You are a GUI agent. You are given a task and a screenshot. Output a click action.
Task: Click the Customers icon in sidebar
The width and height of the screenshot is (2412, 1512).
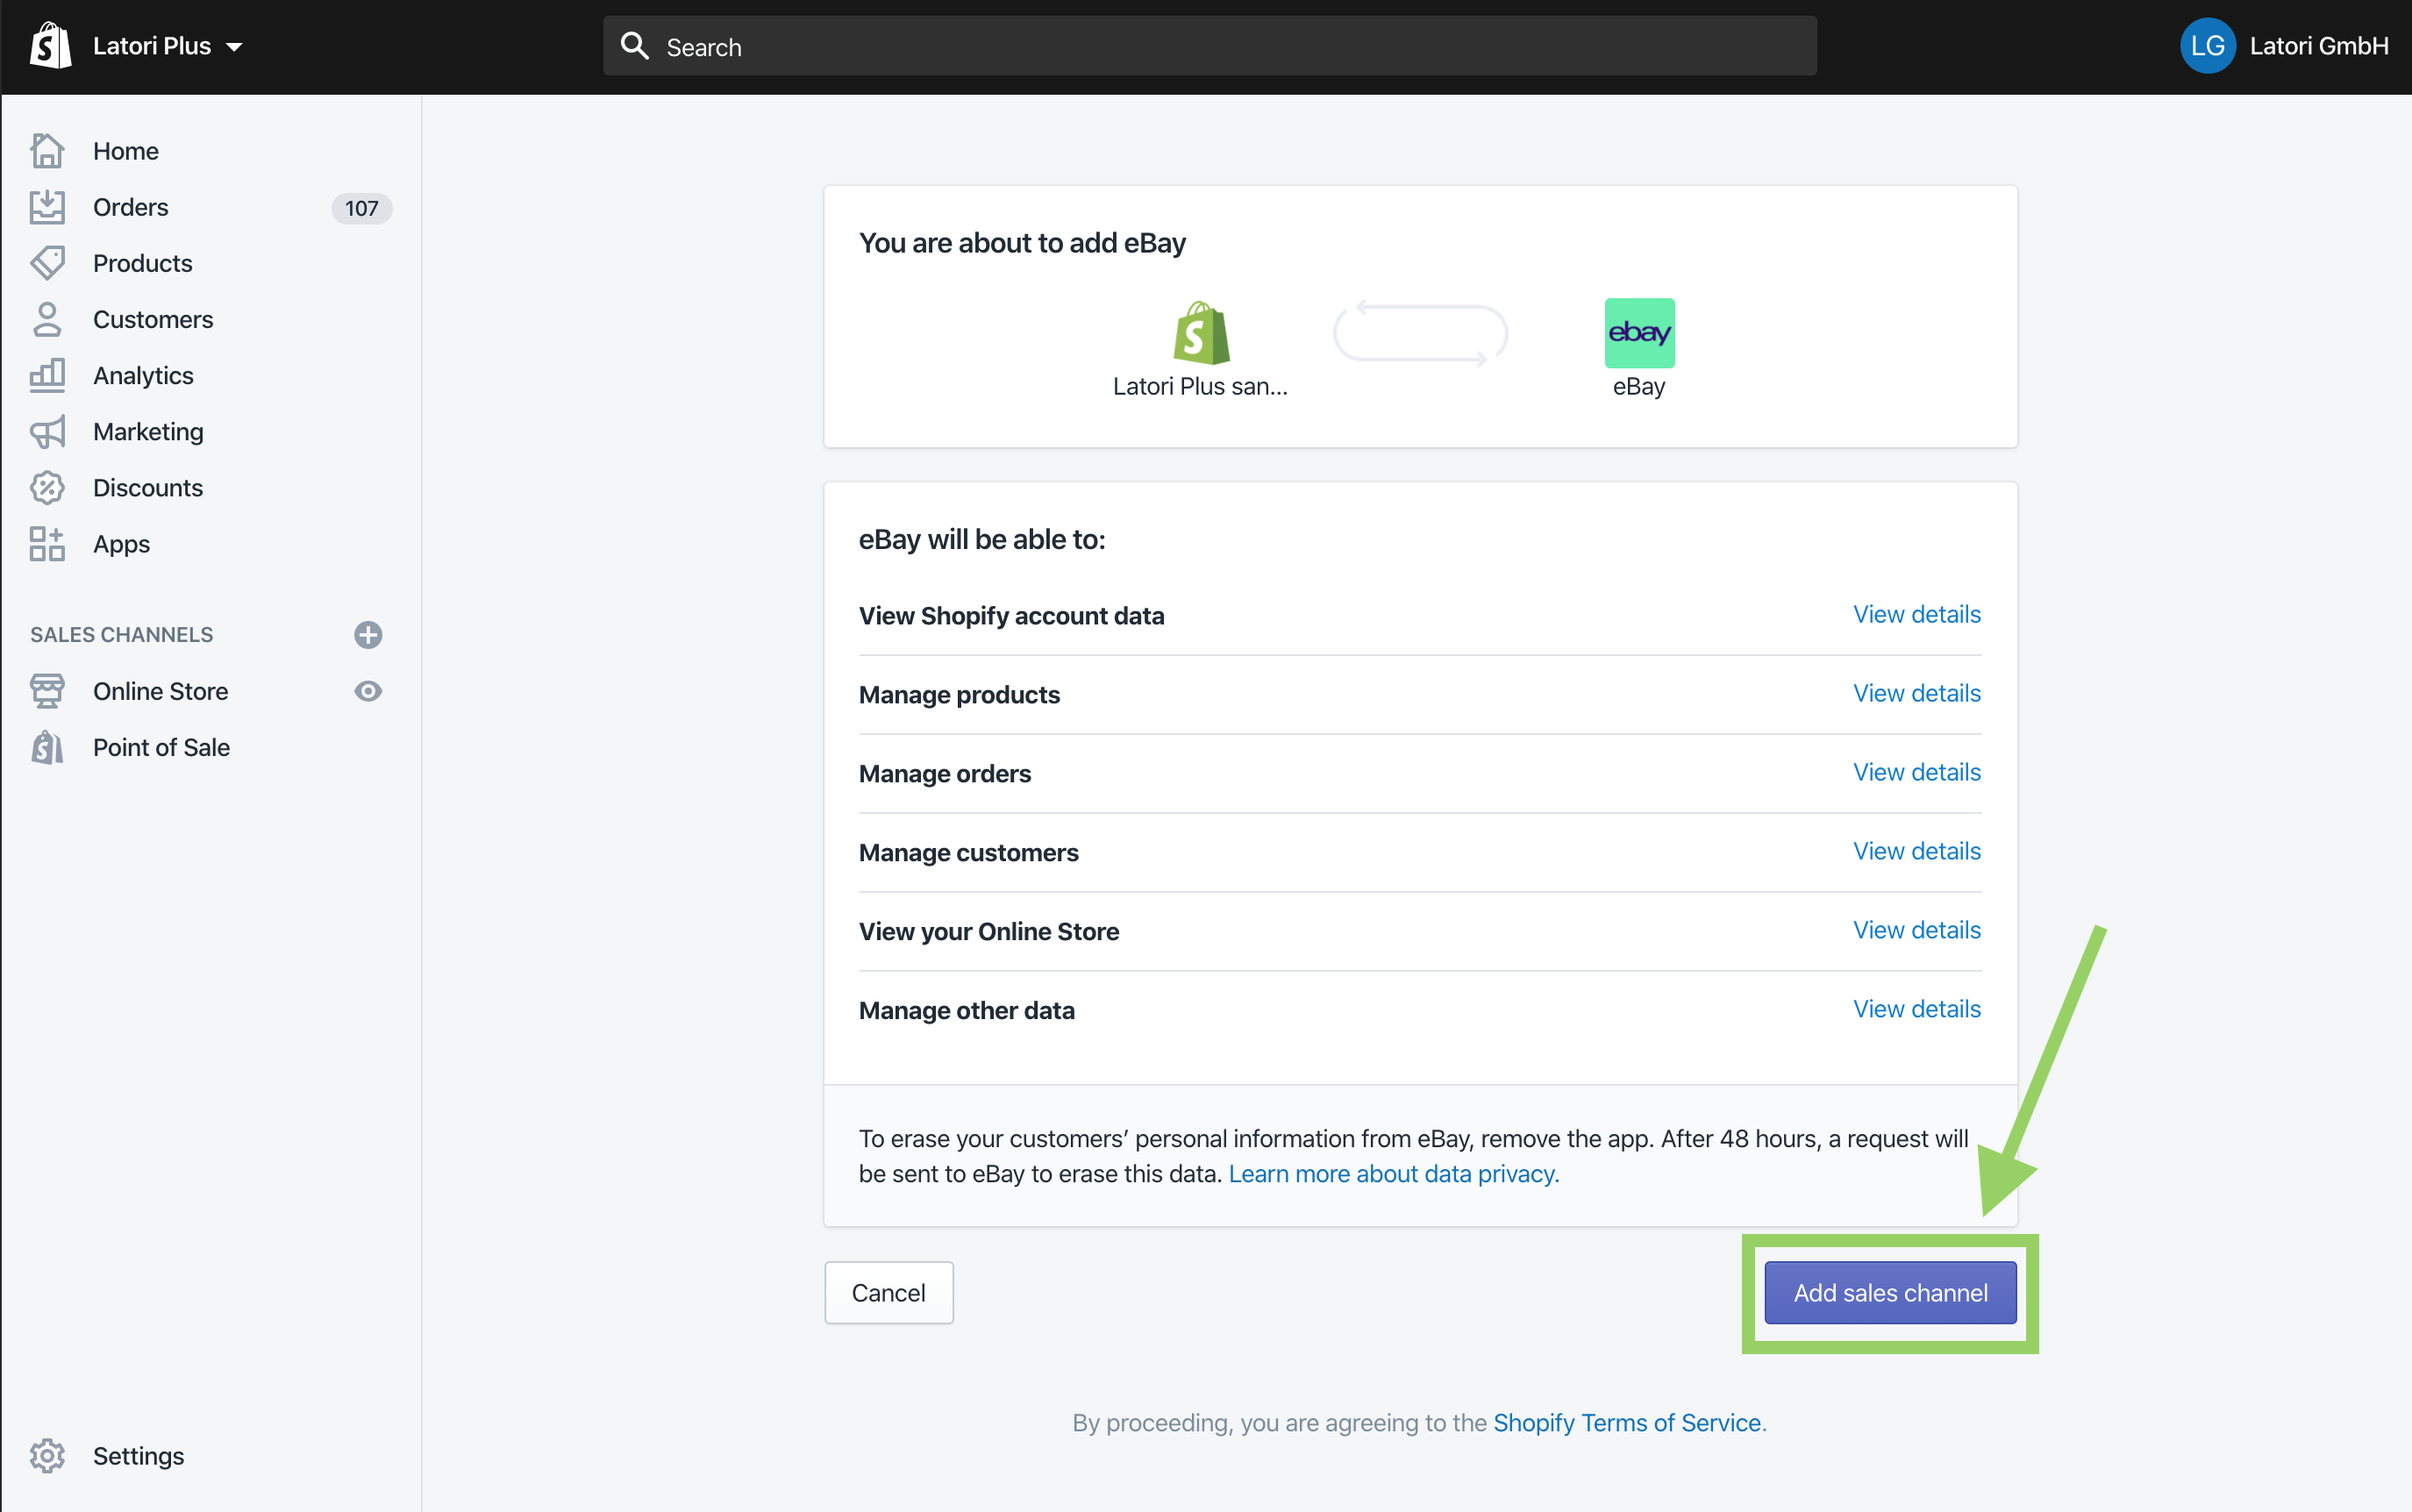tap(47, 318)
